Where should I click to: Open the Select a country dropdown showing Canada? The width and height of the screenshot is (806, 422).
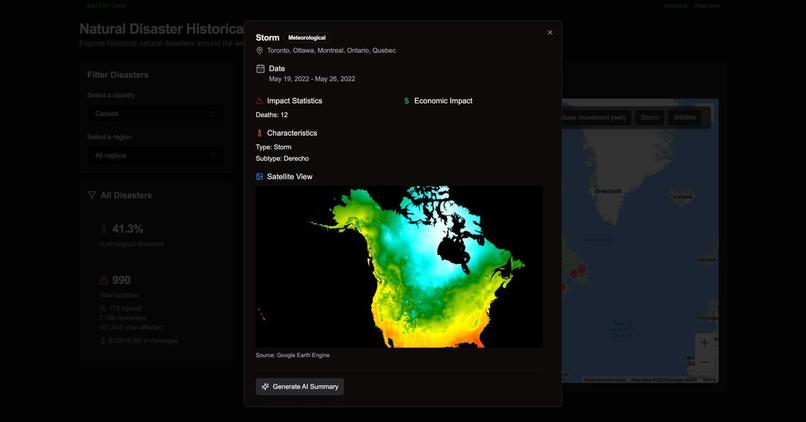[155, 114]
